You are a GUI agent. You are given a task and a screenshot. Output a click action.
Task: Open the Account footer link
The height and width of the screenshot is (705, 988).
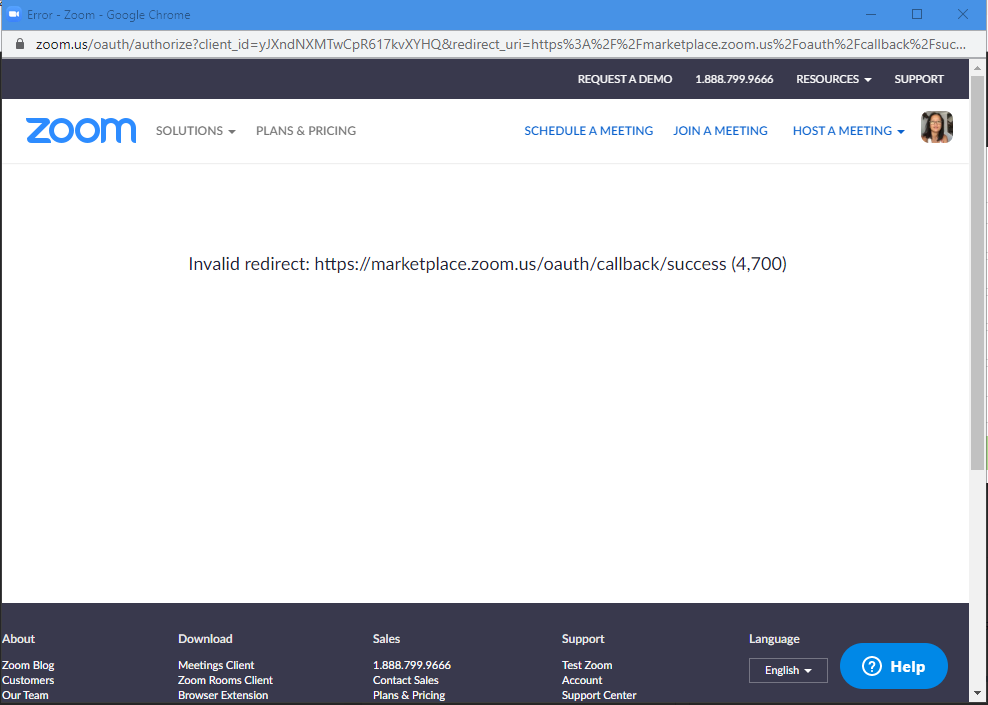[x=582, y=680]
